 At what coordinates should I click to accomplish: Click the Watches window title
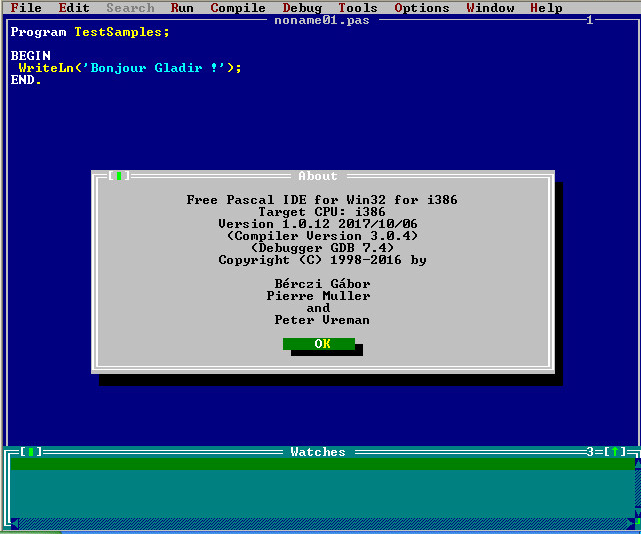(318, 452)
